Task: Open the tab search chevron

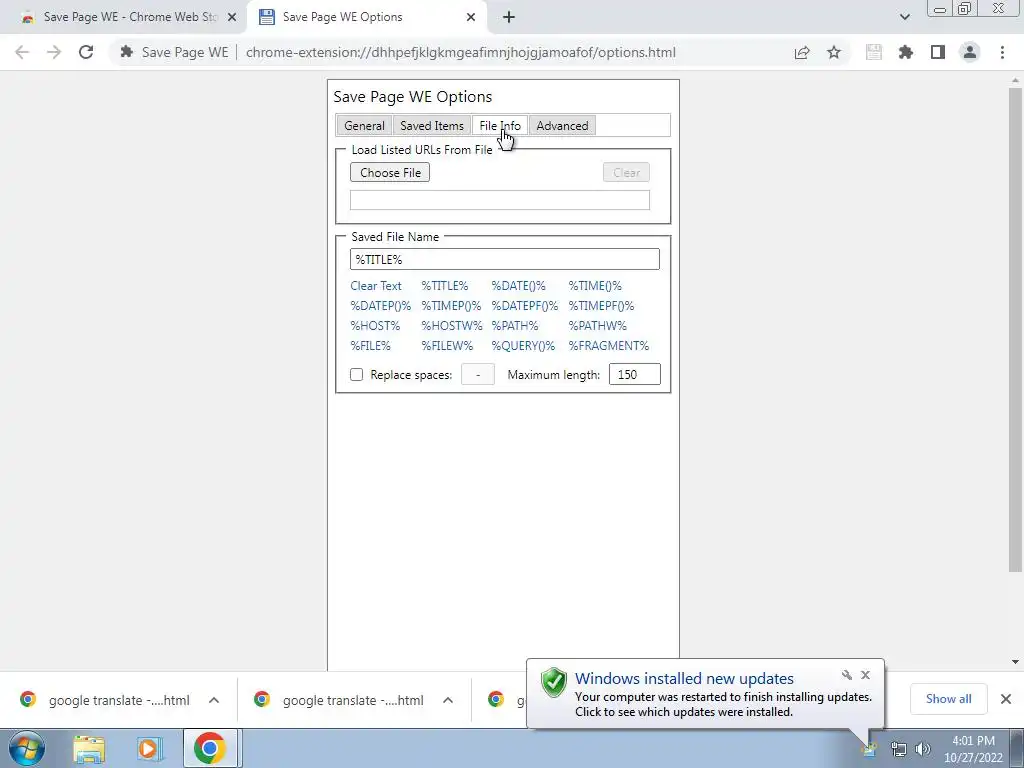Action: [904, 17]
